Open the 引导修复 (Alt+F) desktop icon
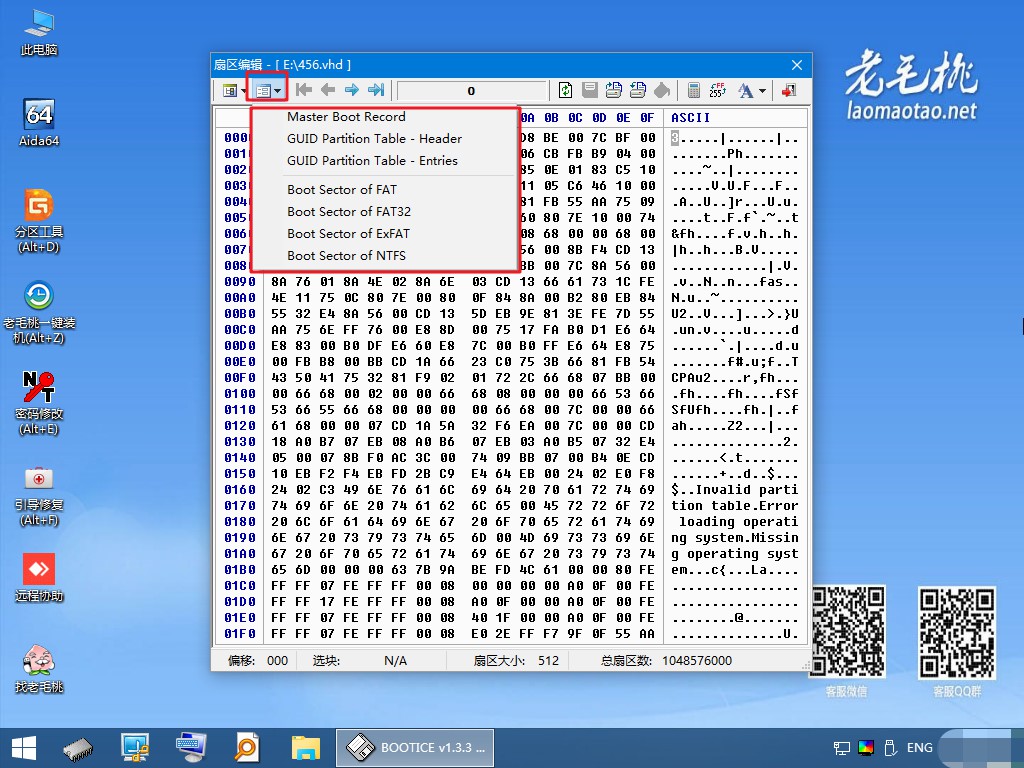The image size is (1024, 768). pos(39,494)
